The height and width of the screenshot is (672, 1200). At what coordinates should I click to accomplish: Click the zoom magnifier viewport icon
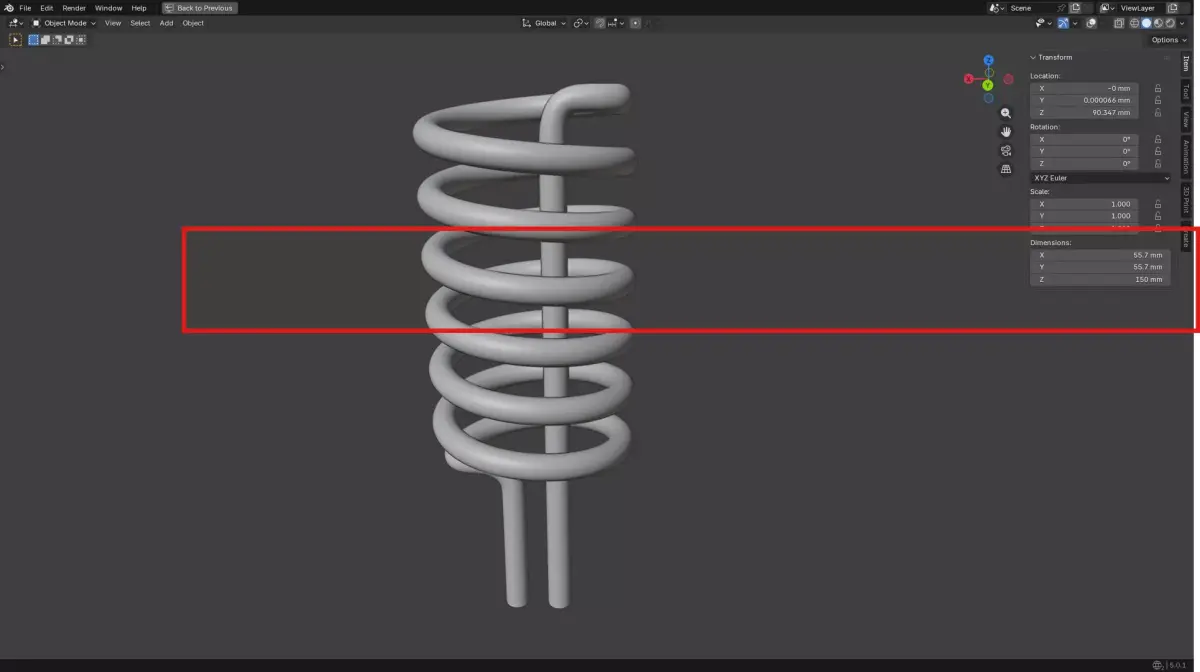coord(1006,113)
